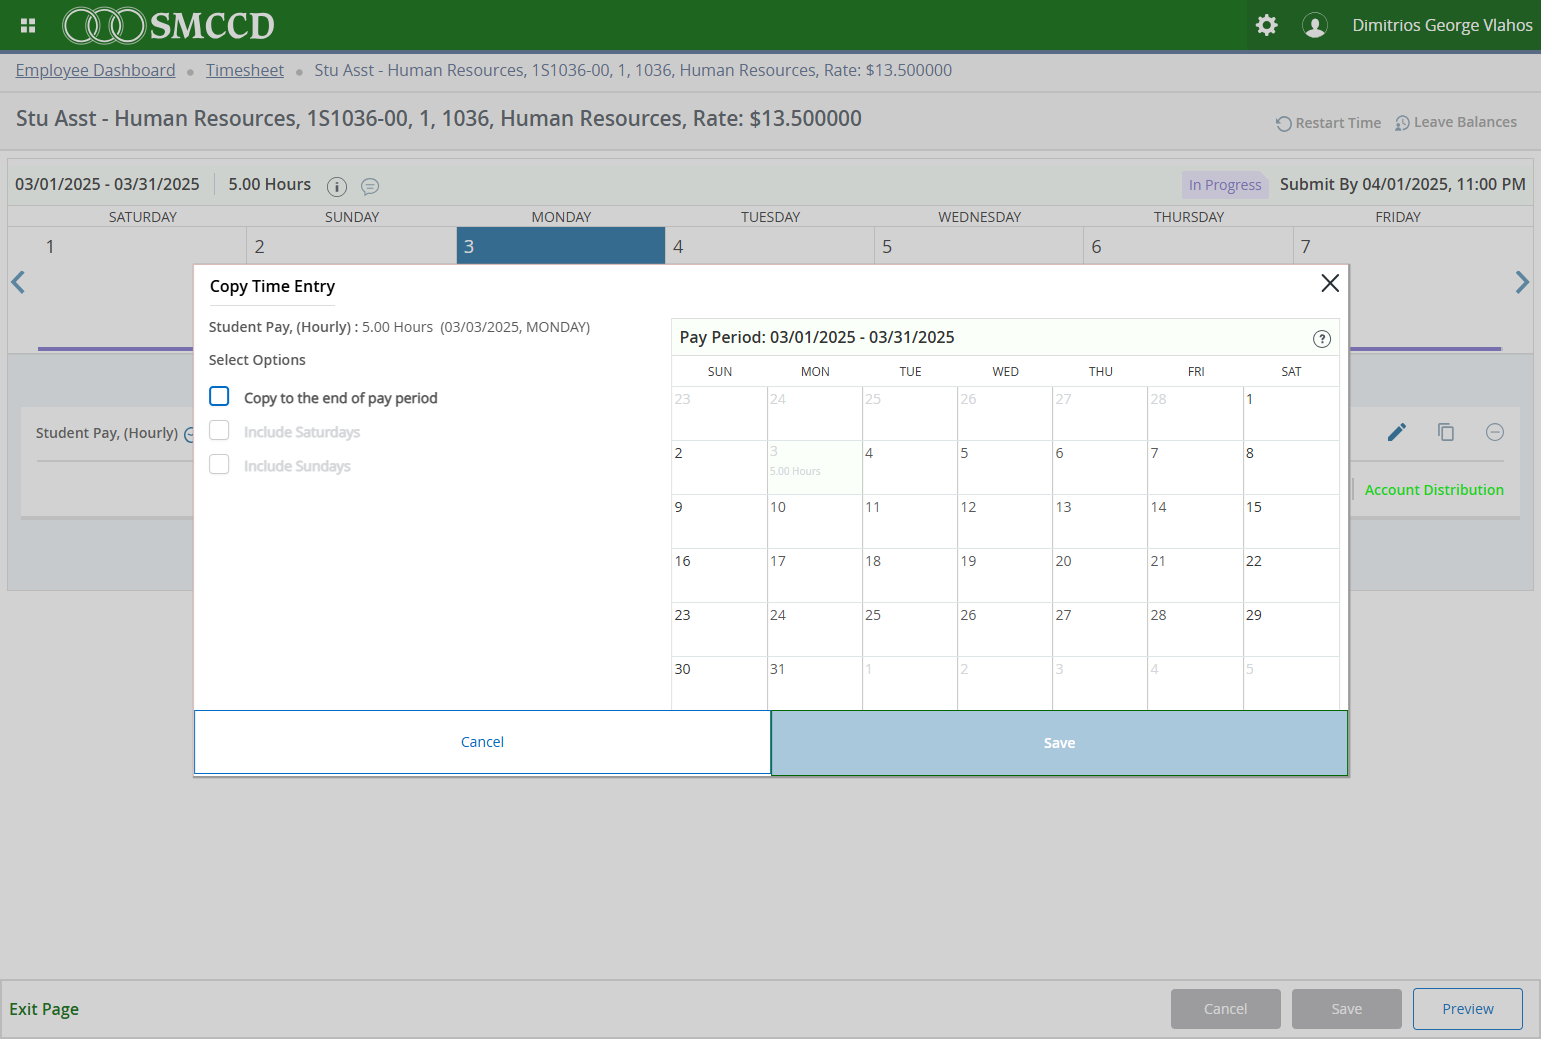The image size is (1541, 1039).
Task: Select Thursday 6 in the week view
Action: 1188,246
